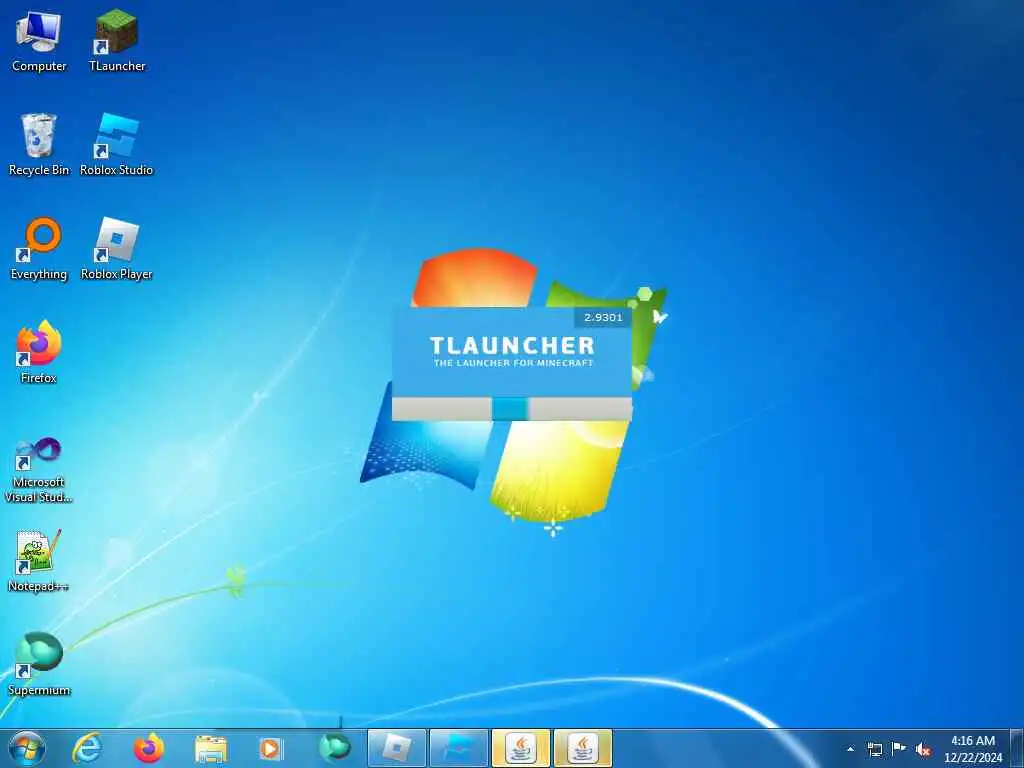Select the Firefox desktop shortcut
Screen dimensions: 1024x768
click(39, 353)
